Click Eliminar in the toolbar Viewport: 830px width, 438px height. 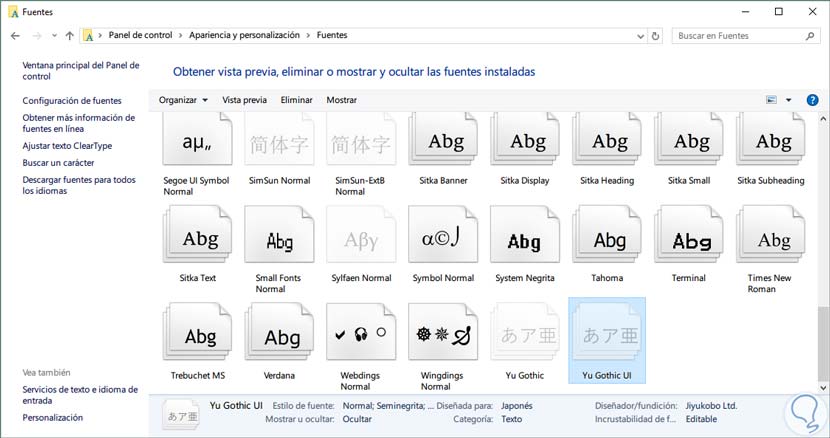tap(296, 100)
